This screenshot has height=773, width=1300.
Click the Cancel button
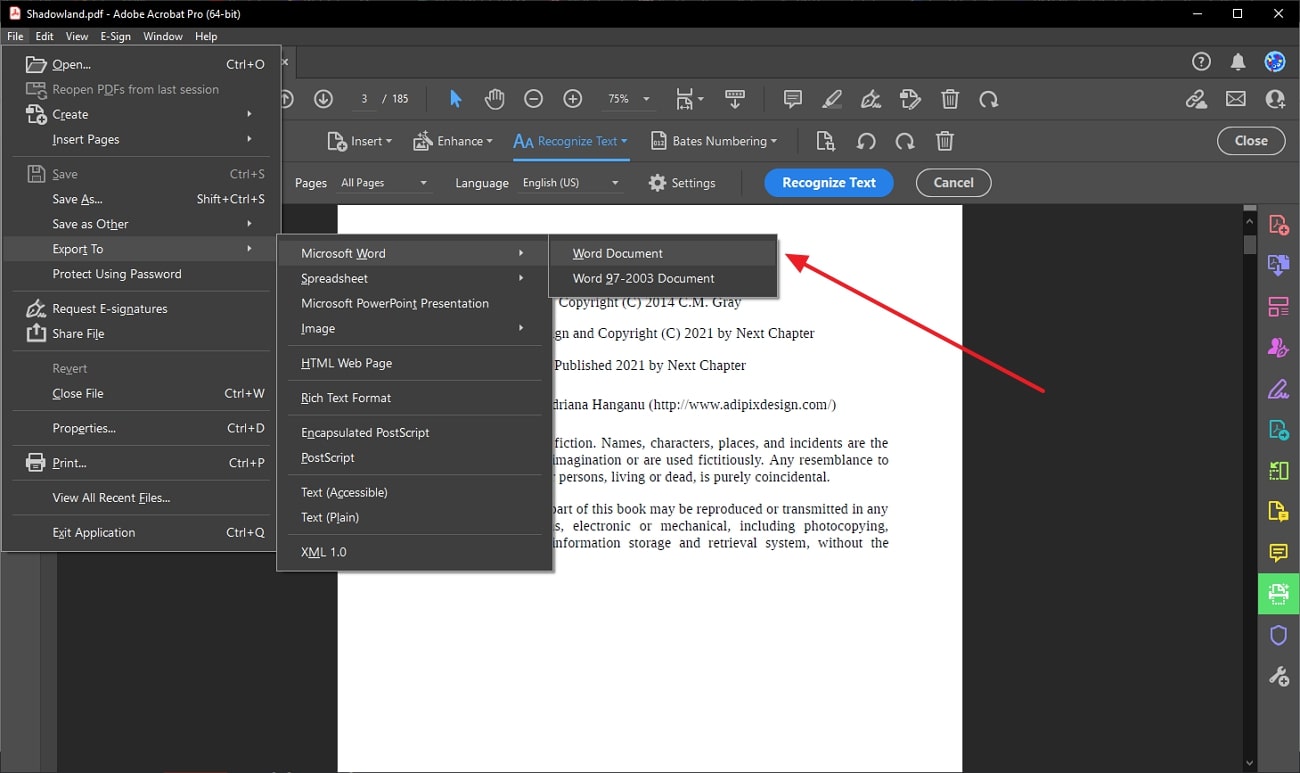click(953, 183)
